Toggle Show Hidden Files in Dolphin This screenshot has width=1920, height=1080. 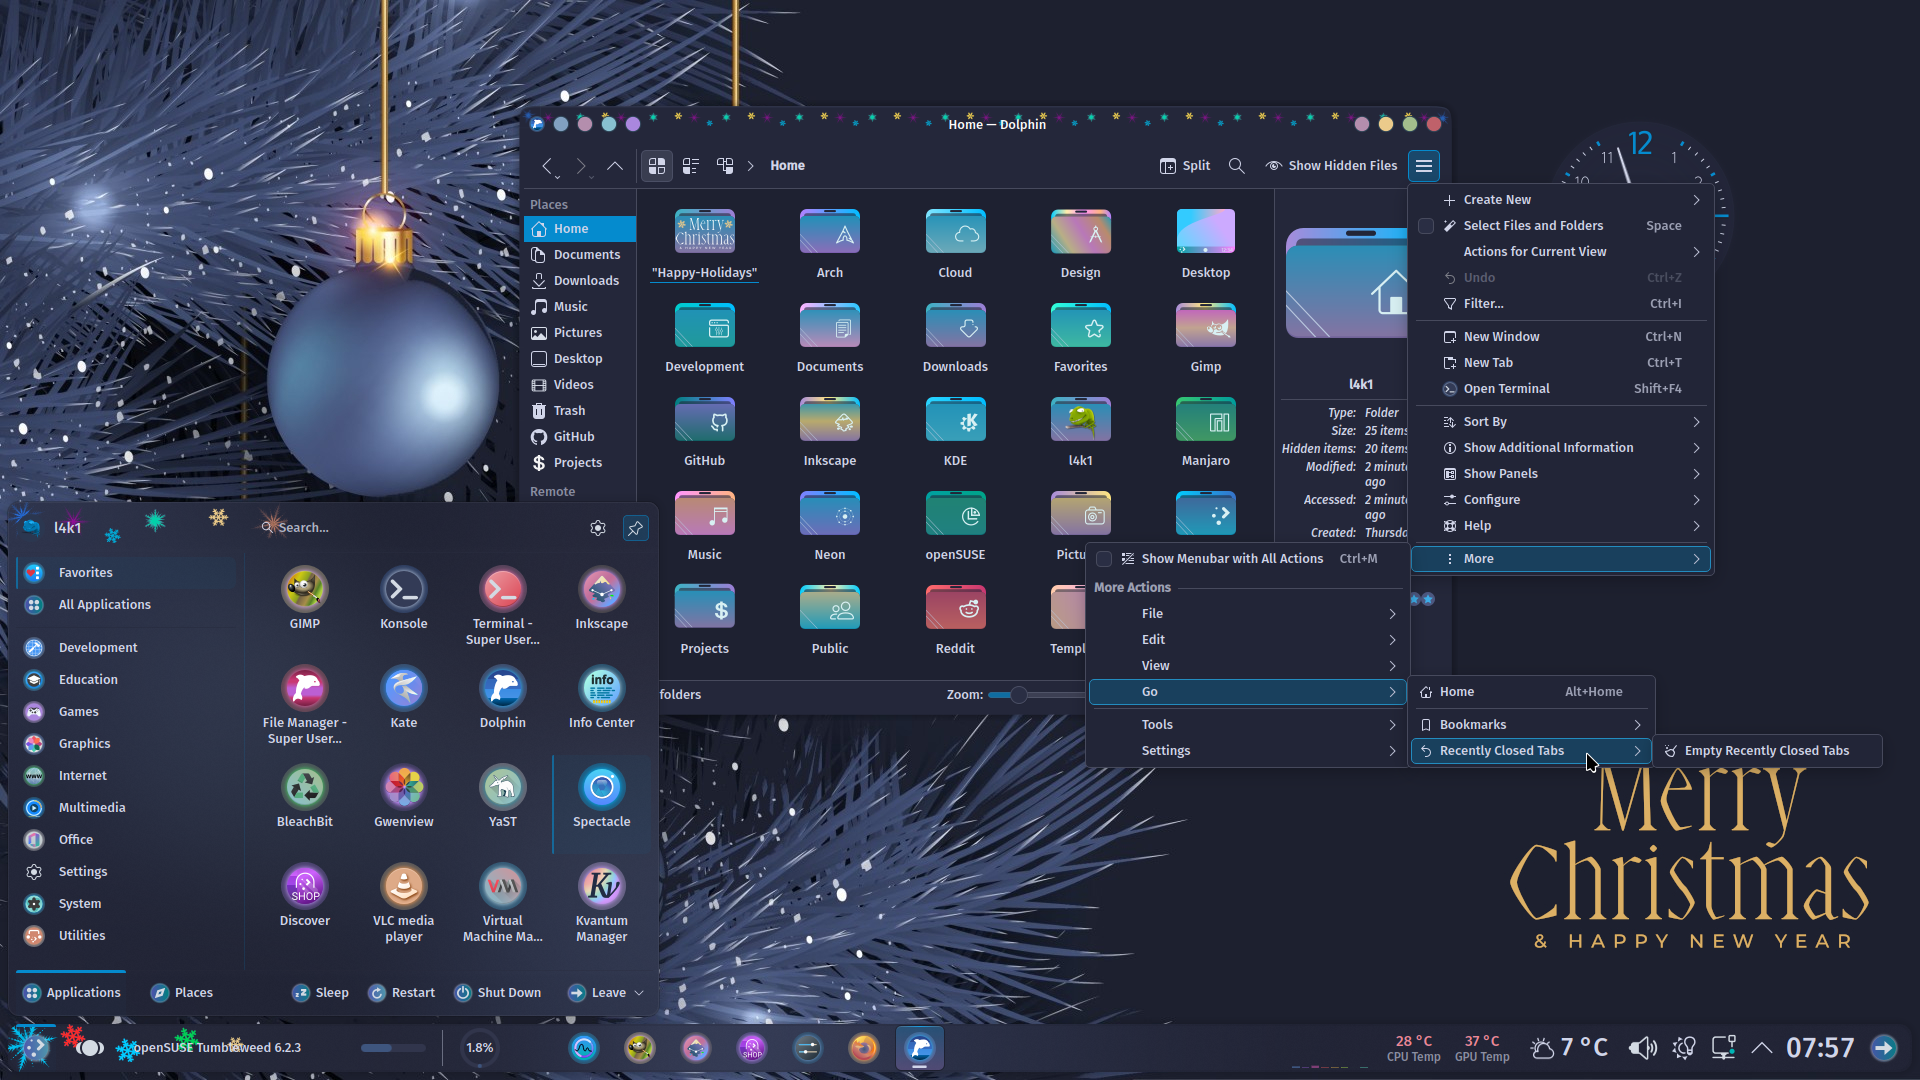click(1332, 166)
